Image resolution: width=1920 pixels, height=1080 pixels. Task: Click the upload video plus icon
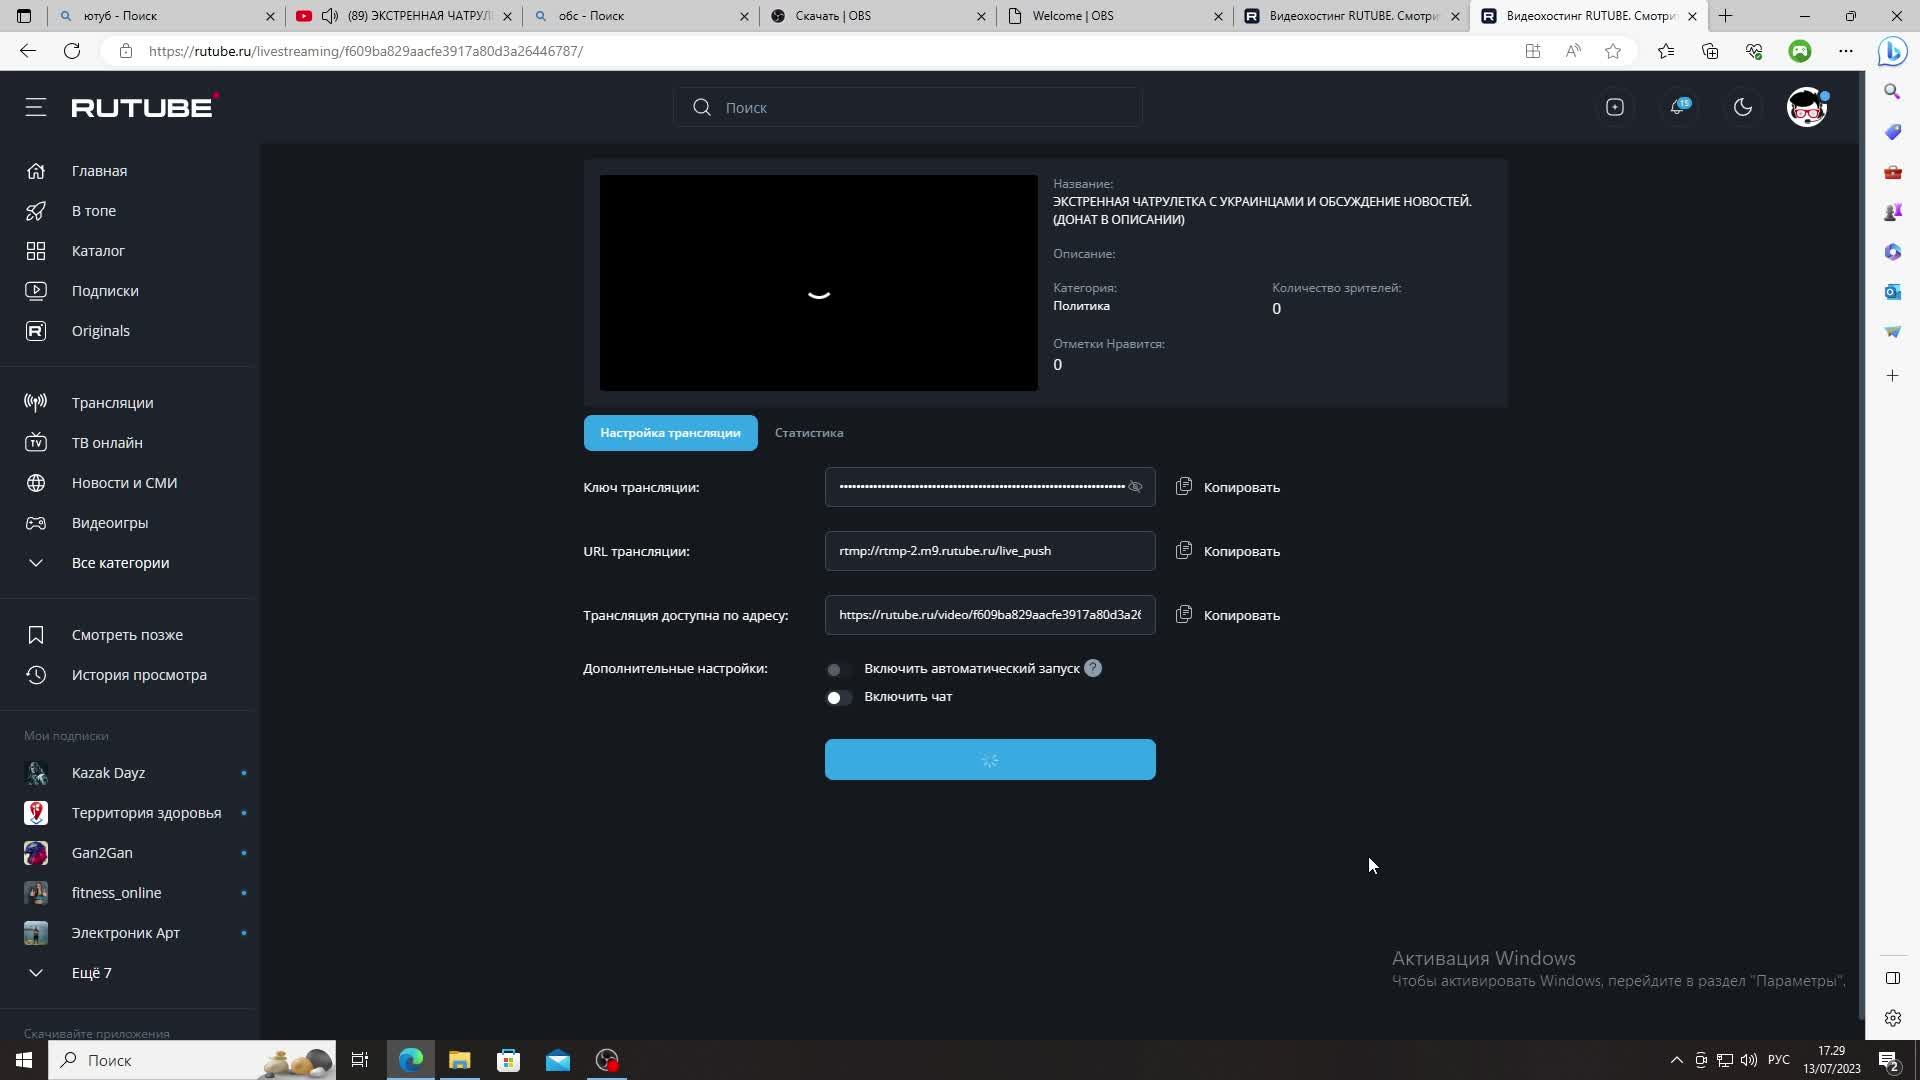(x=1614, y=107)
